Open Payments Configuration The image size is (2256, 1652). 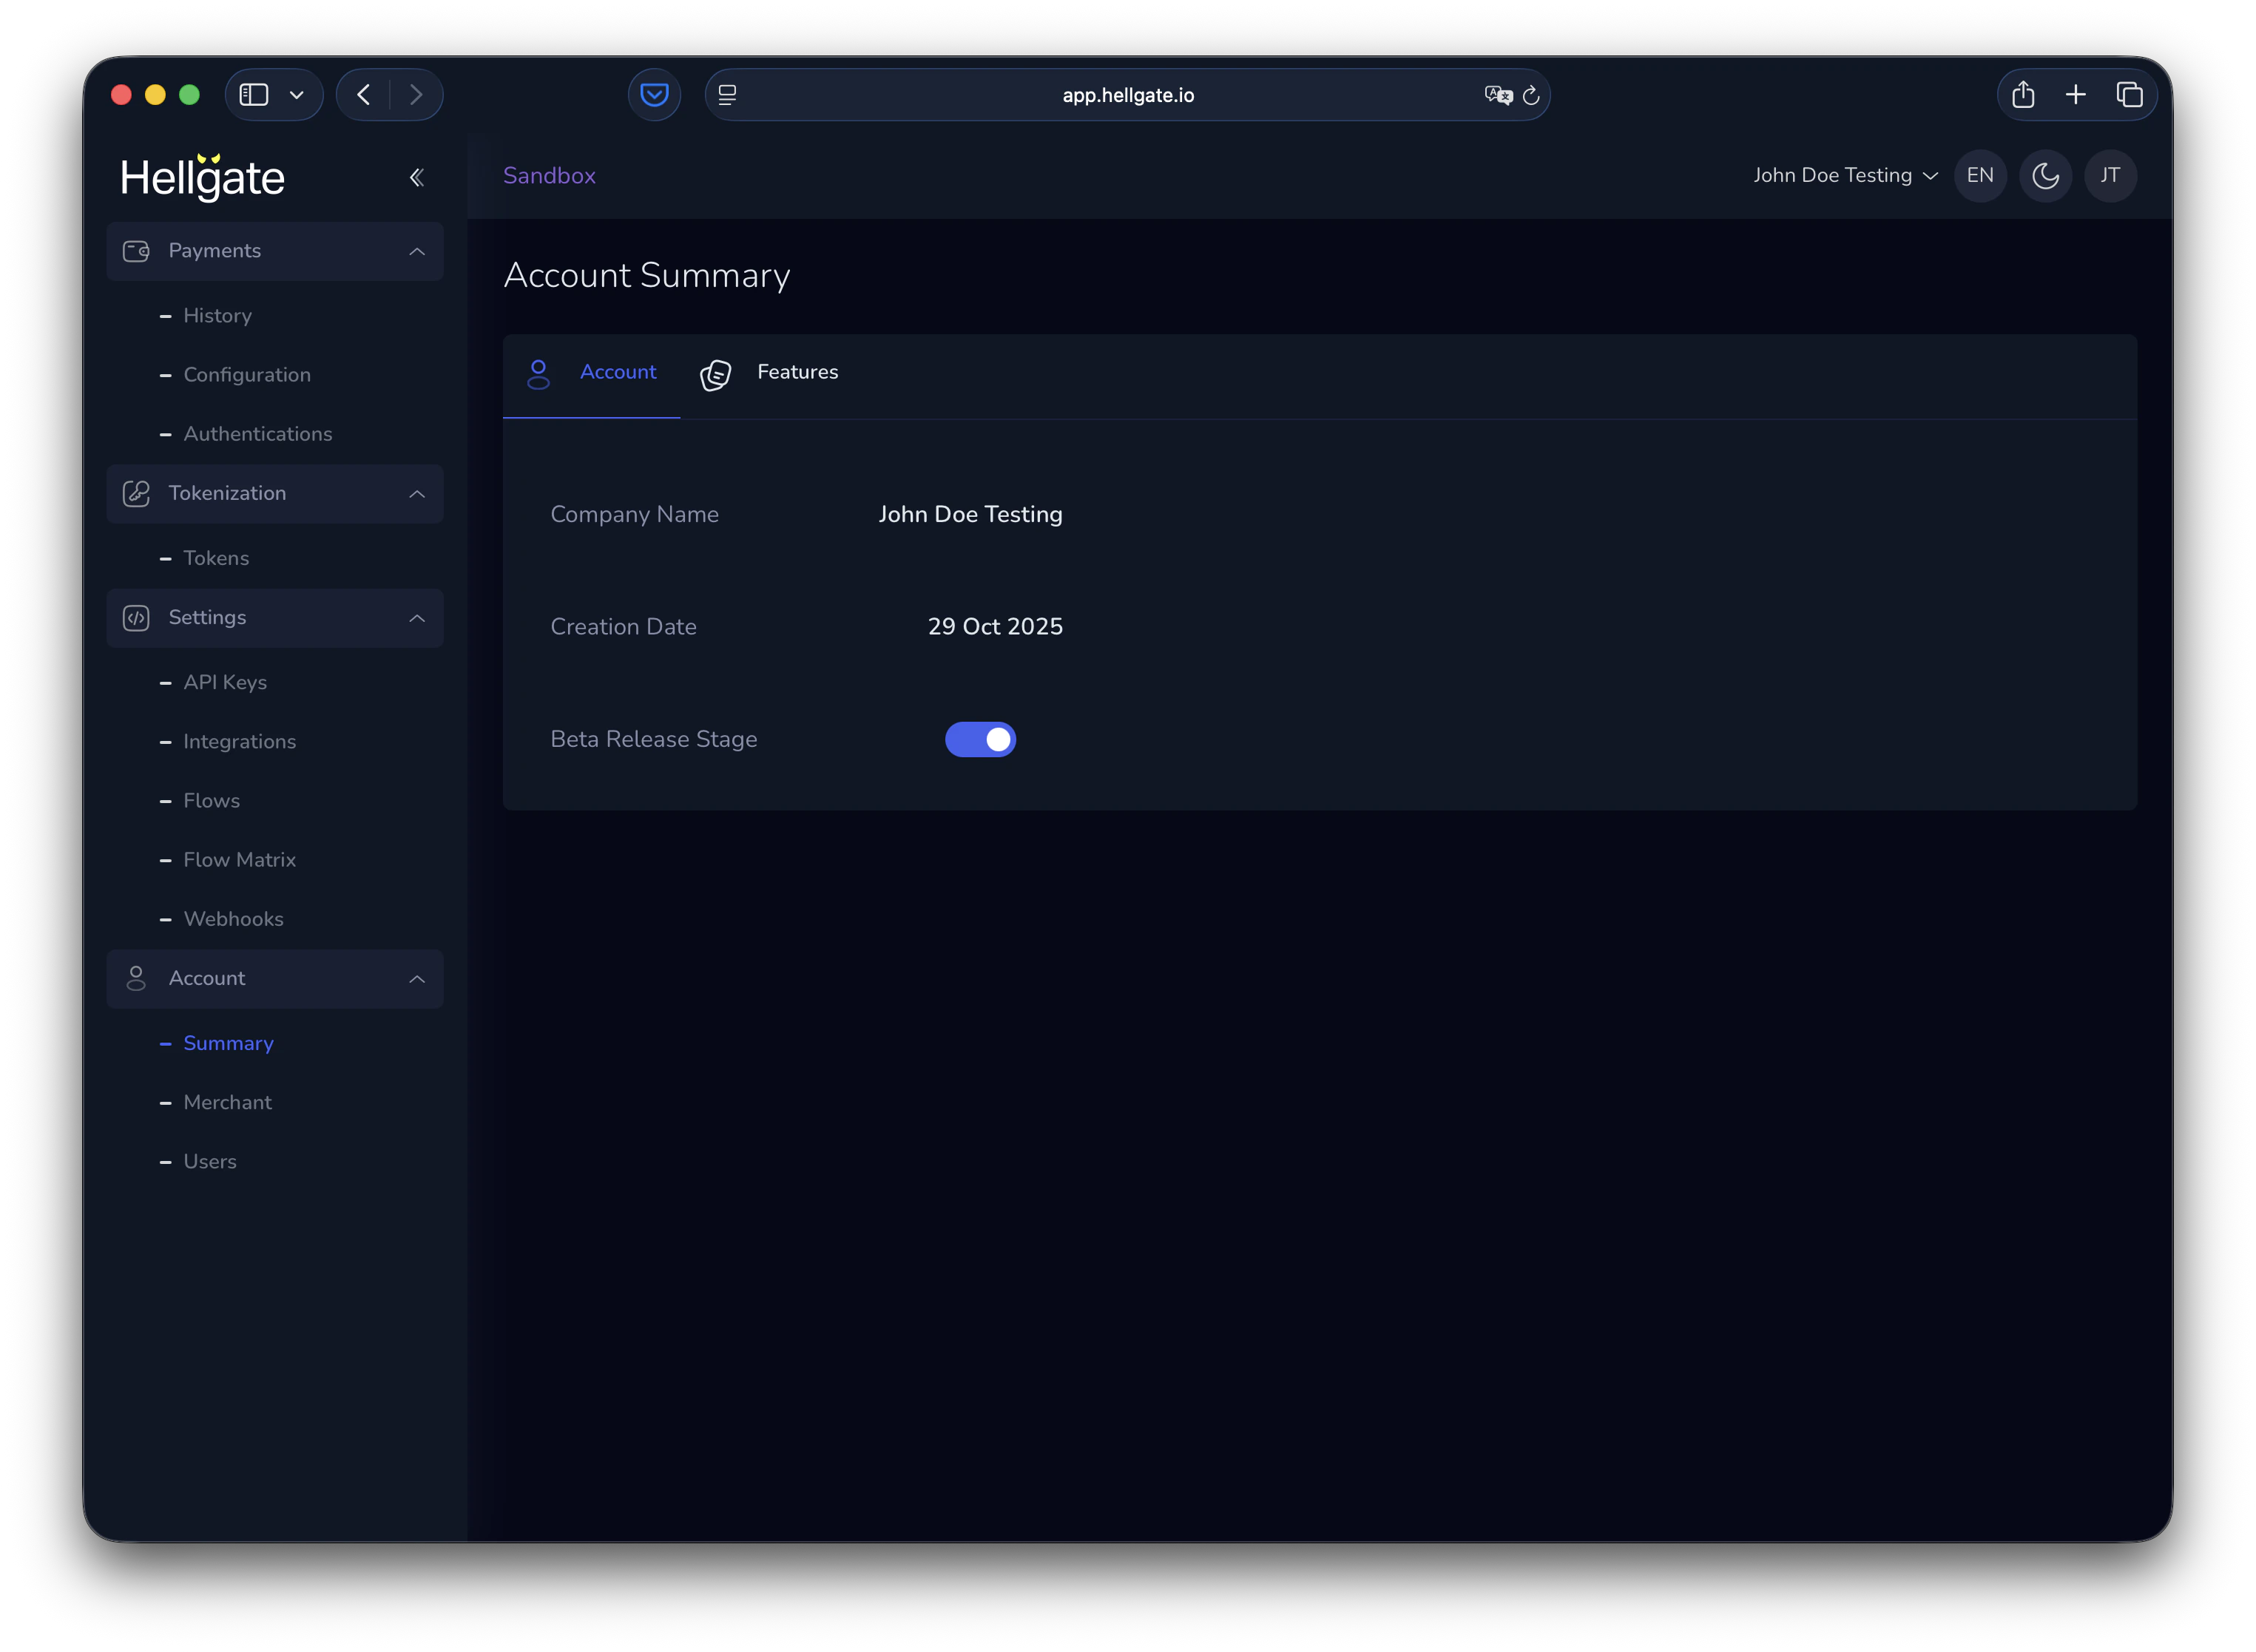[247, 375]
